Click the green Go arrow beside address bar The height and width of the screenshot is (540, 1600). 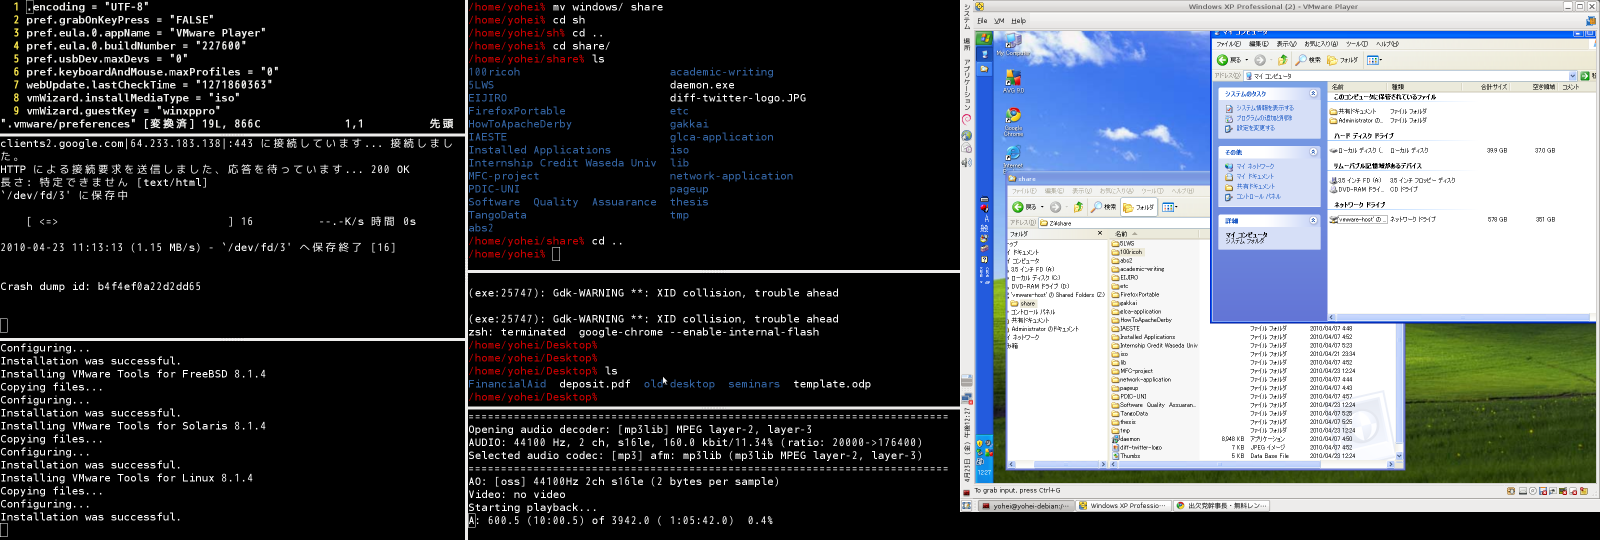1585,76
